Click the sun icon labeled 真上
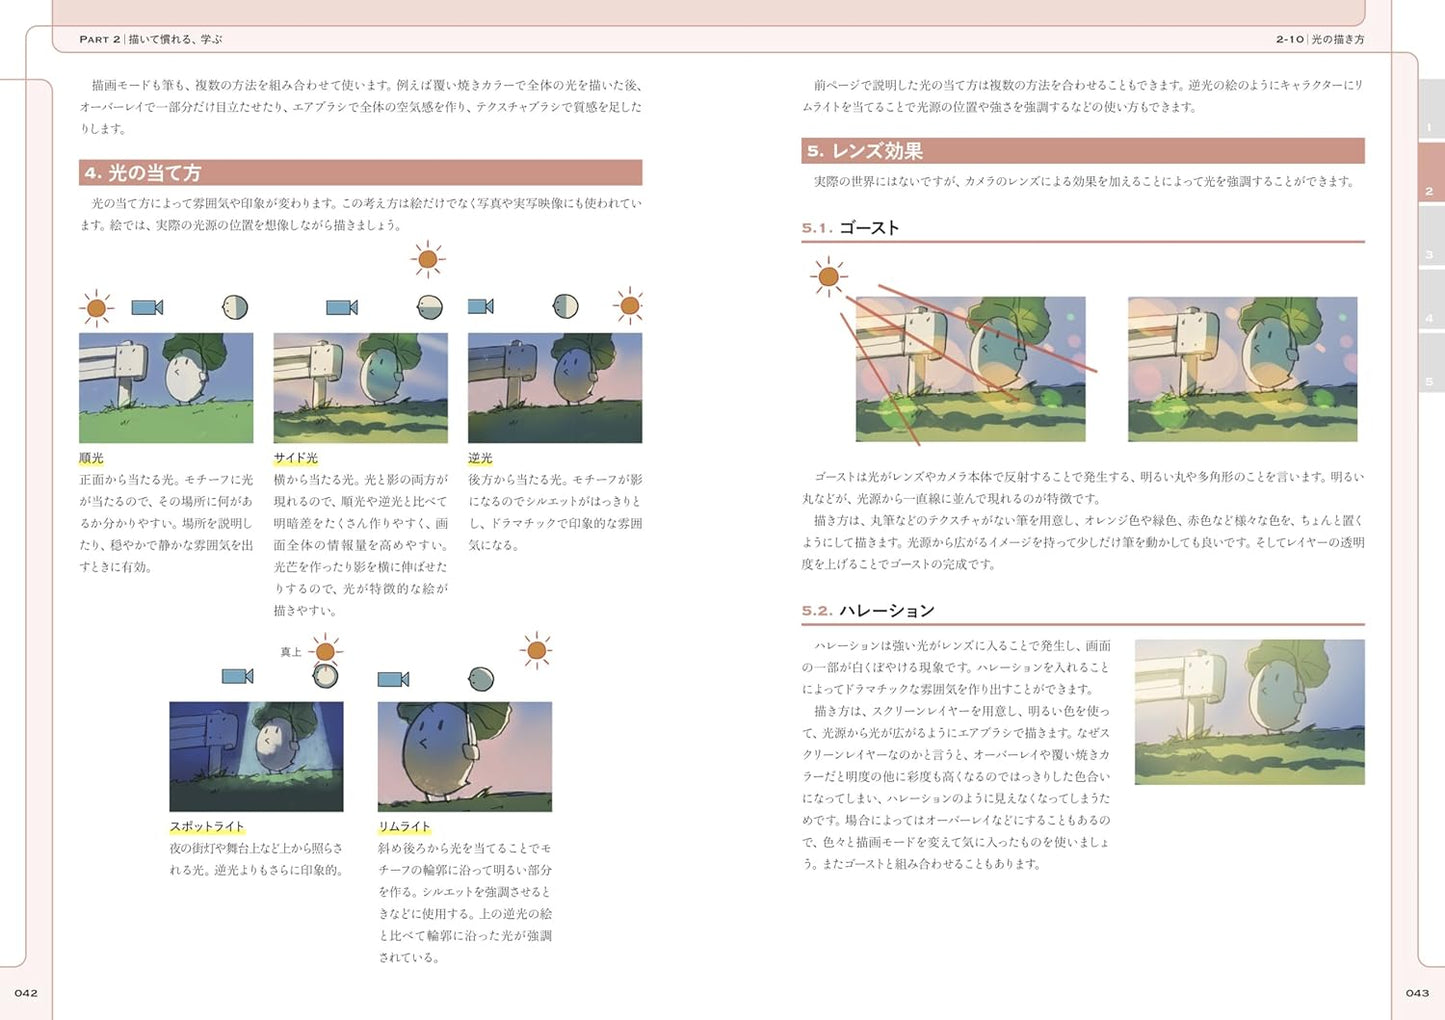Screen dimensions: 1445x1020 [x=325, y=652]
